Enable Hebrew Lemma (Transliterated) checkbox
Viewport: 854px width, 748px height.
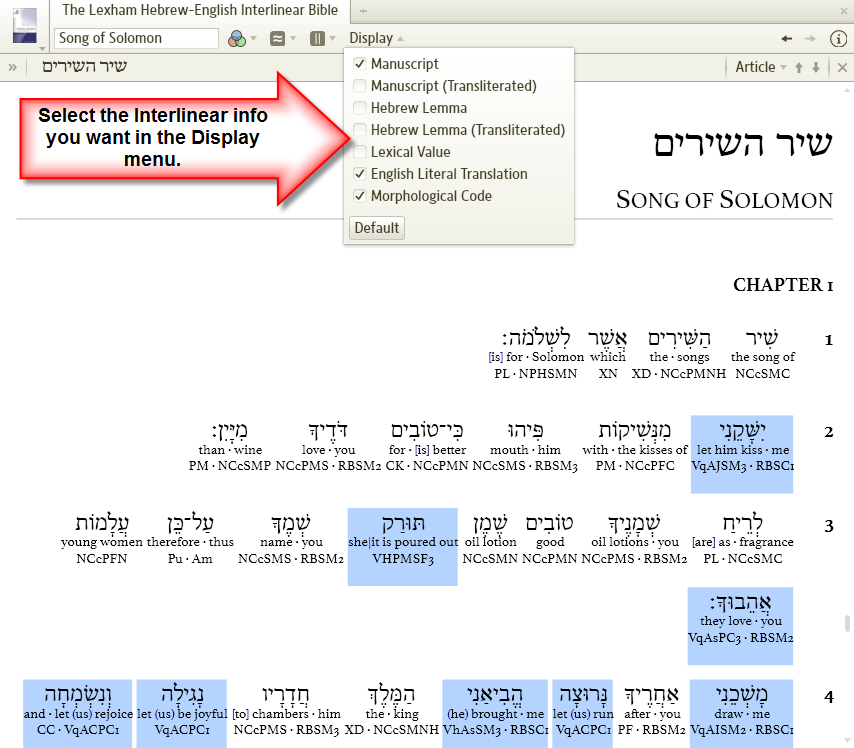359,130
